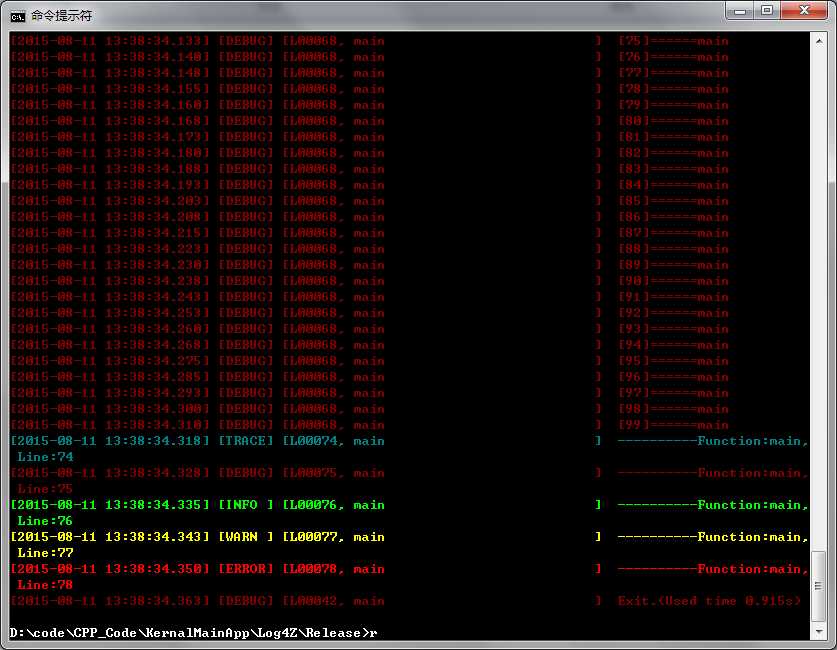Click the [90]=====main log entry
Image resolution: width=837 pixels, height=650 pixels.
[x=673, y=281]
